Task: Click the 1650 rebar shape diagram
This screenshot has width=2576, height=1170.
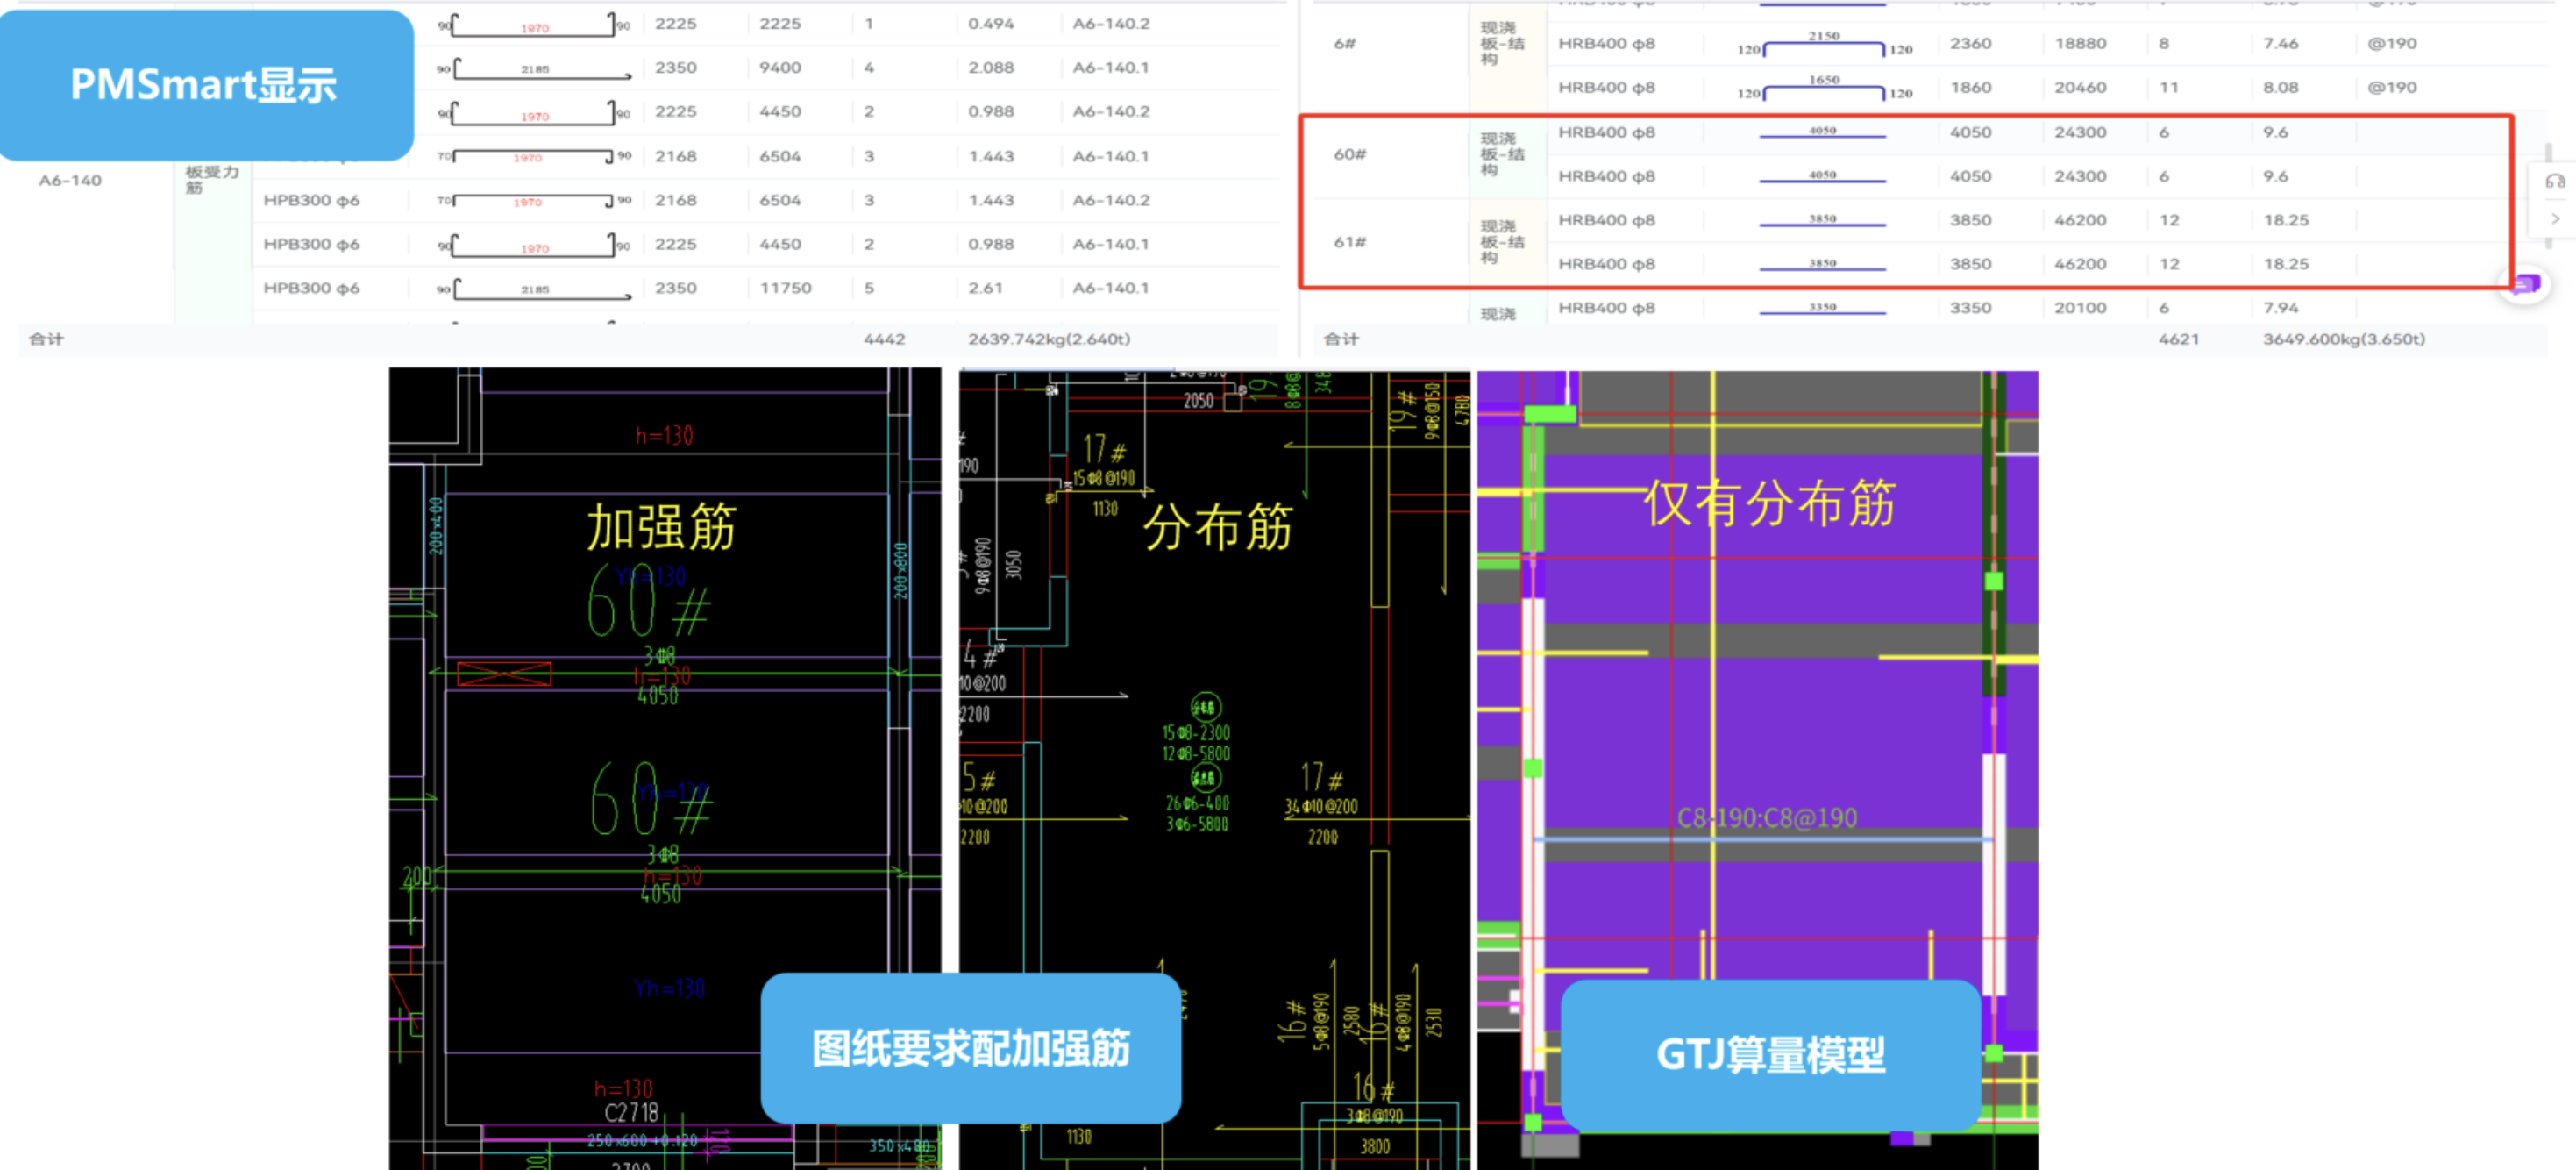Action: click(x=1824, y=88)
